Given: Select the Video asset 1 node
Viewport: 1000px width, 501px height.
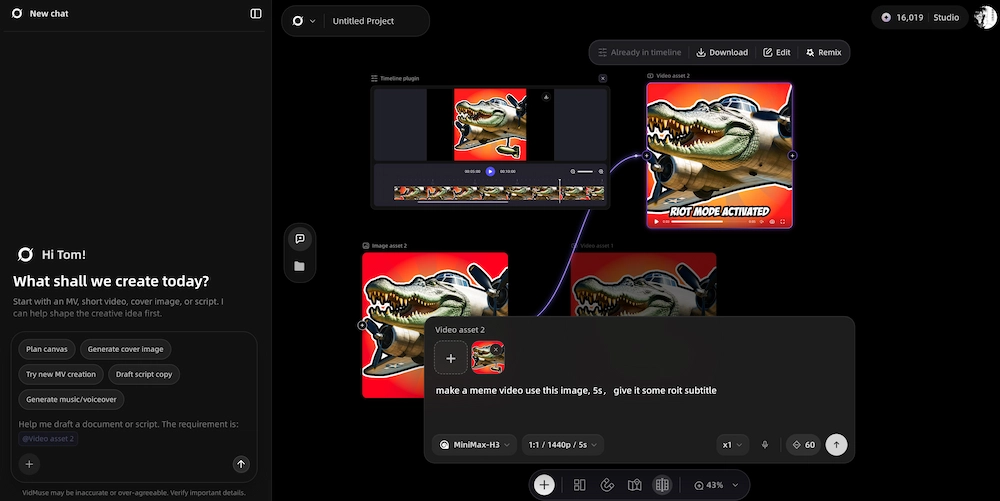Looking at the screenshot, I should point(643,284).
